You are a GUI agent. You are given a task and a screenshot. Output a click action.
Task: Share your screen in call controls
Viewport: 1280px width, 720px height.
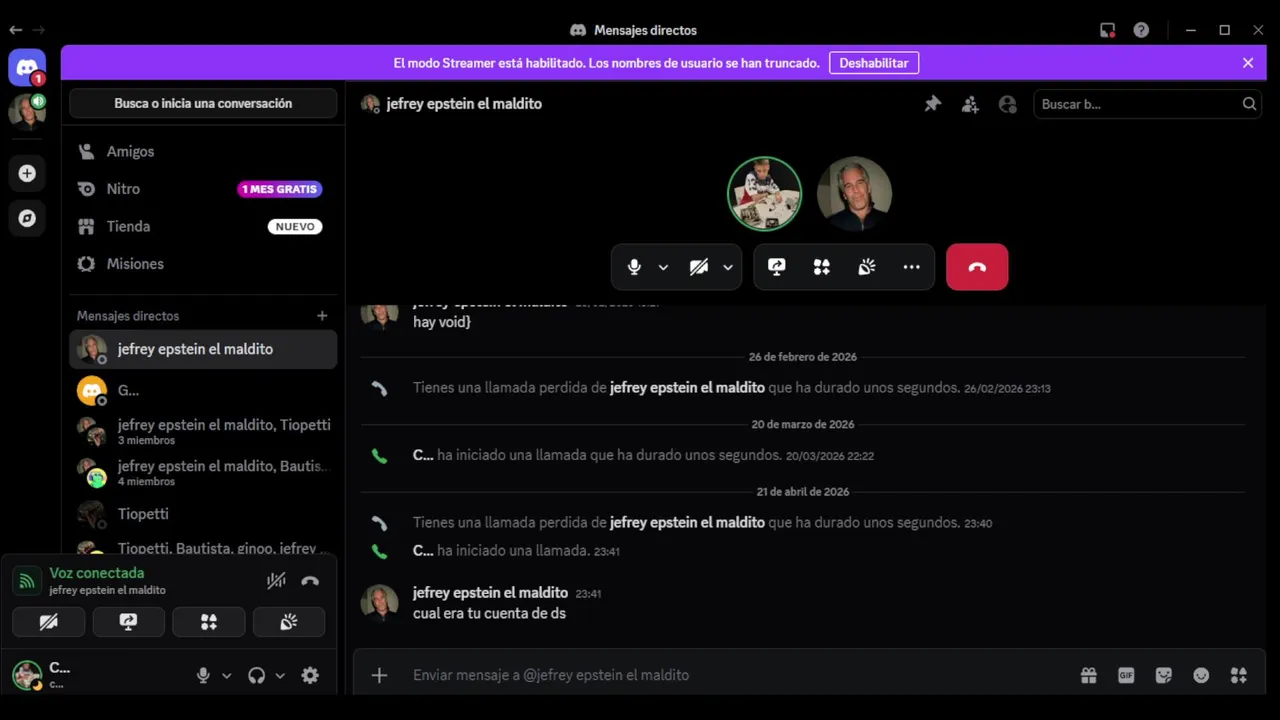pyautogui.click(x=777, y=267)
